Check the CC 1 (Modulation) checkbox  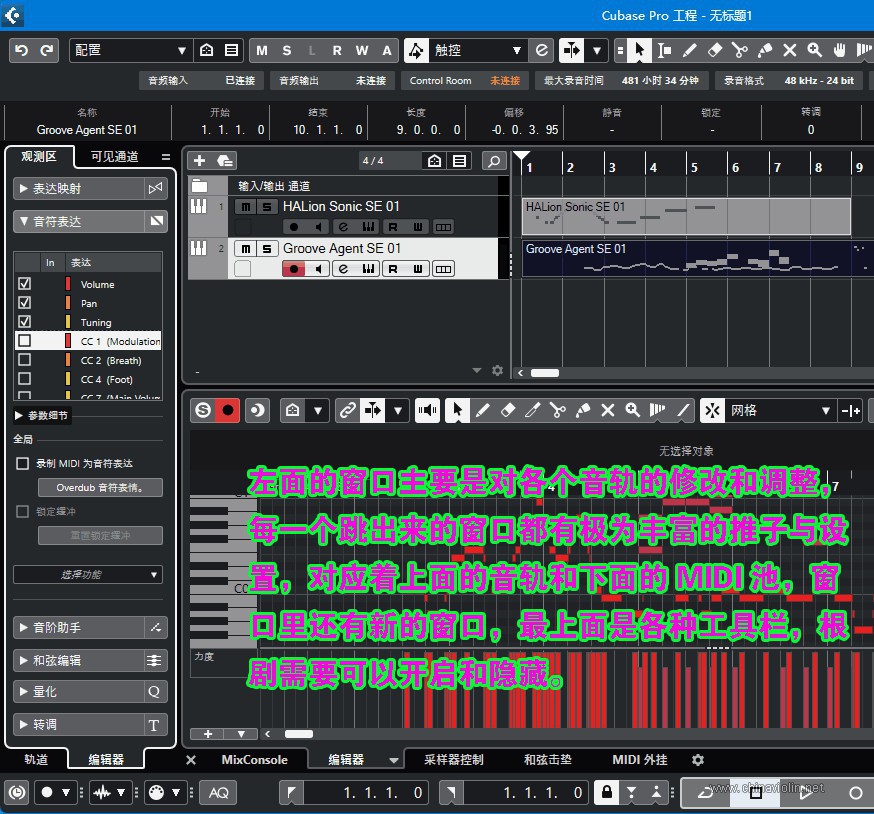coord(25,341)
